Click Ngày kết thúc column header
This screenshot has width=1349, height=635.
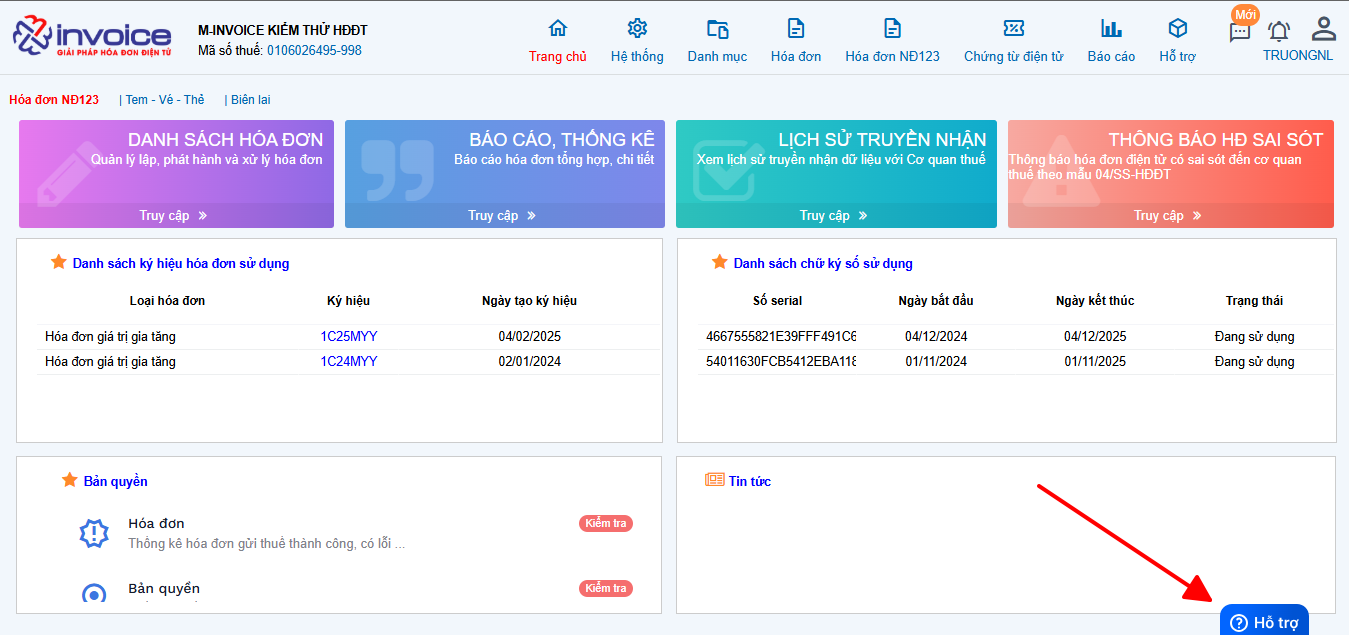click(1095, 301)
